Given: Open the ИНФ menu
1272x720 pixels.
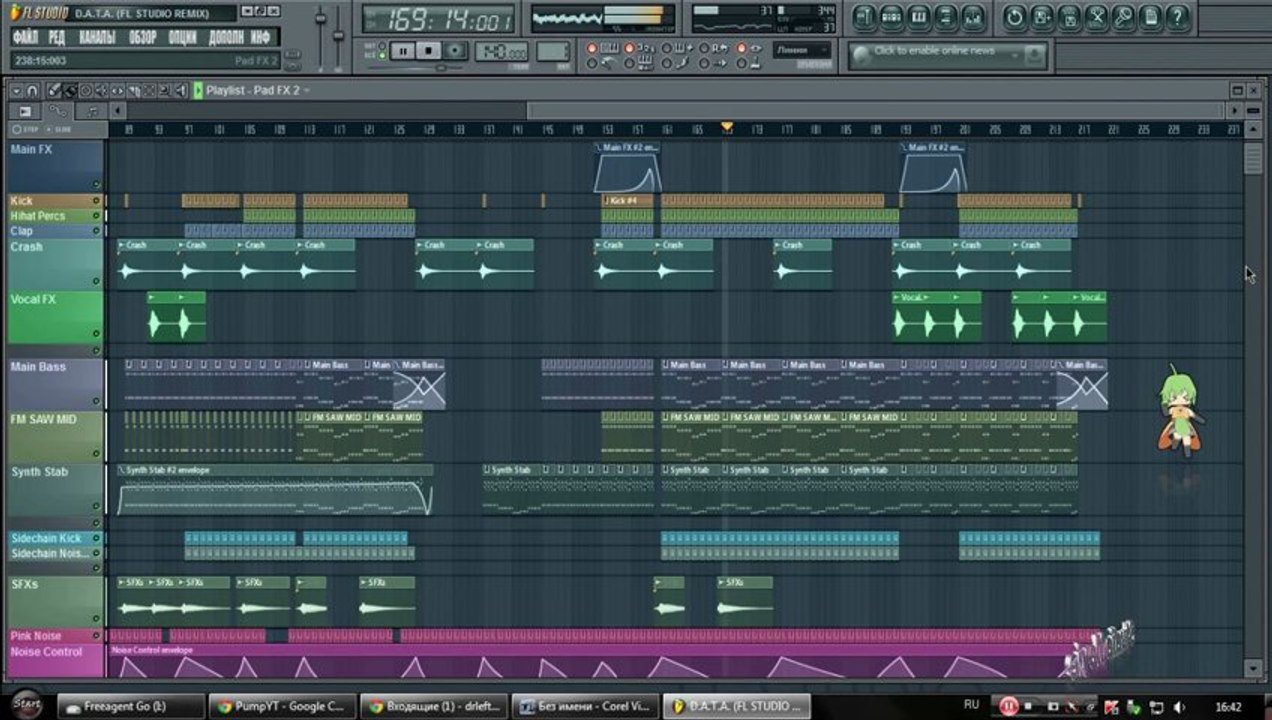Looking at the screenshot, I should point(260,37).
